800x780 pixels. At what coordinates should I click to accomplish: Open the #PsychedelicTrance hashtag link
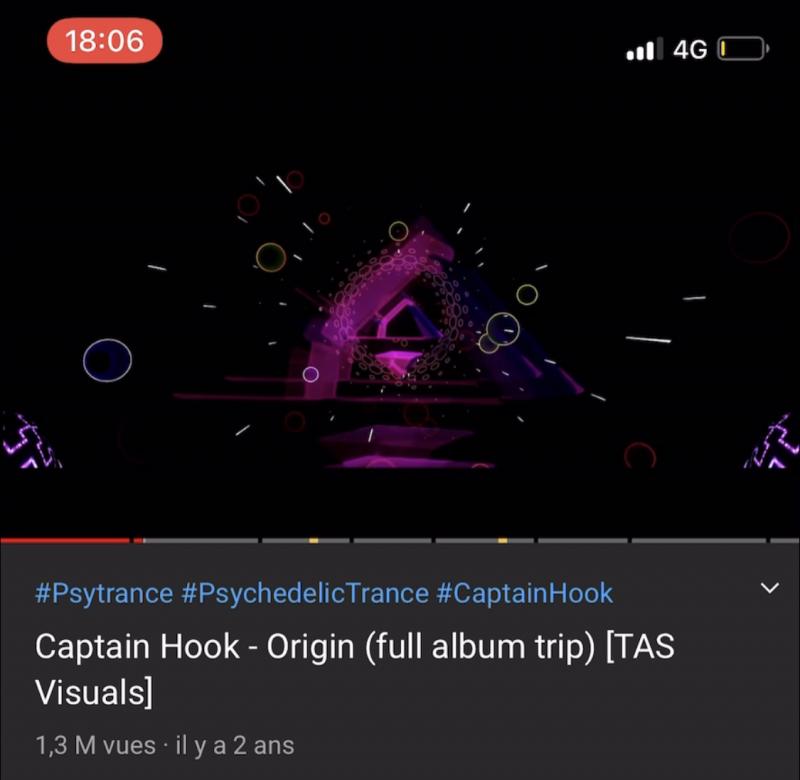click(x=305, y=594)
